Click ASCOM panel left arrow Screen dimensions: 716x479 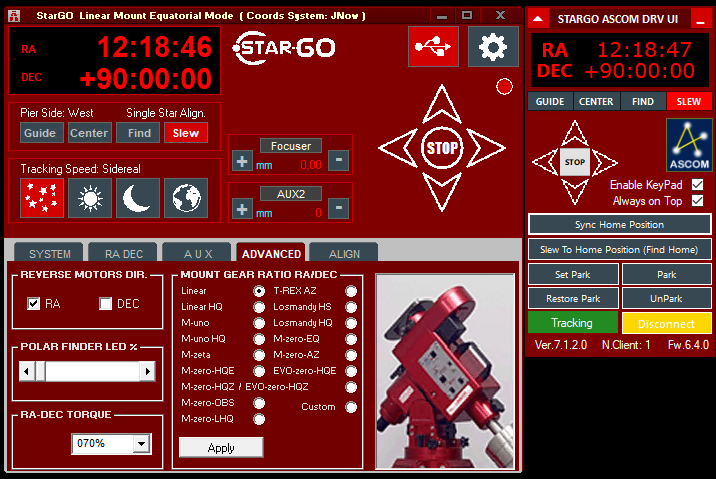tap(546, 162)
